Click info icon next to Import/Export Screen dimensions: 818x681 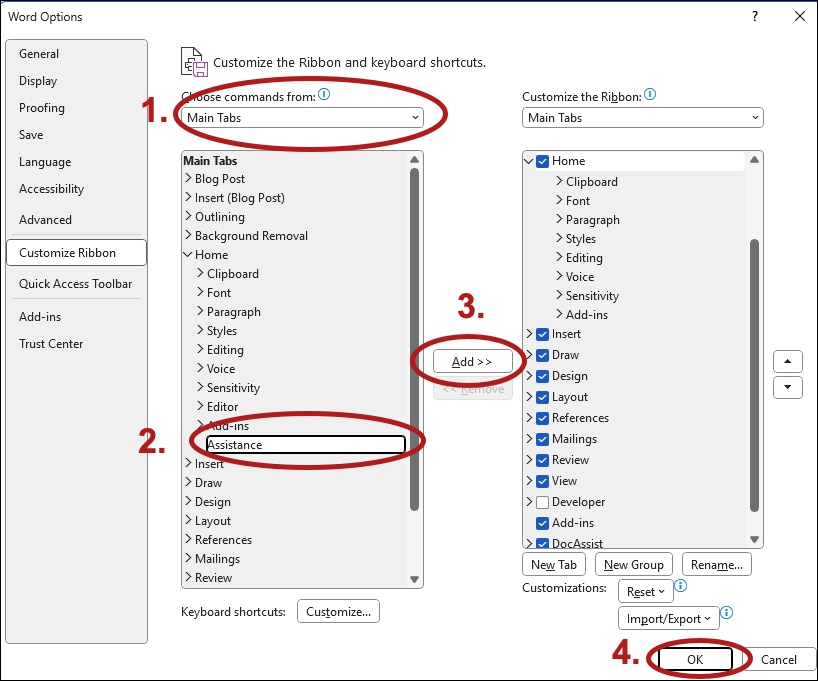(x=727, y=613)
